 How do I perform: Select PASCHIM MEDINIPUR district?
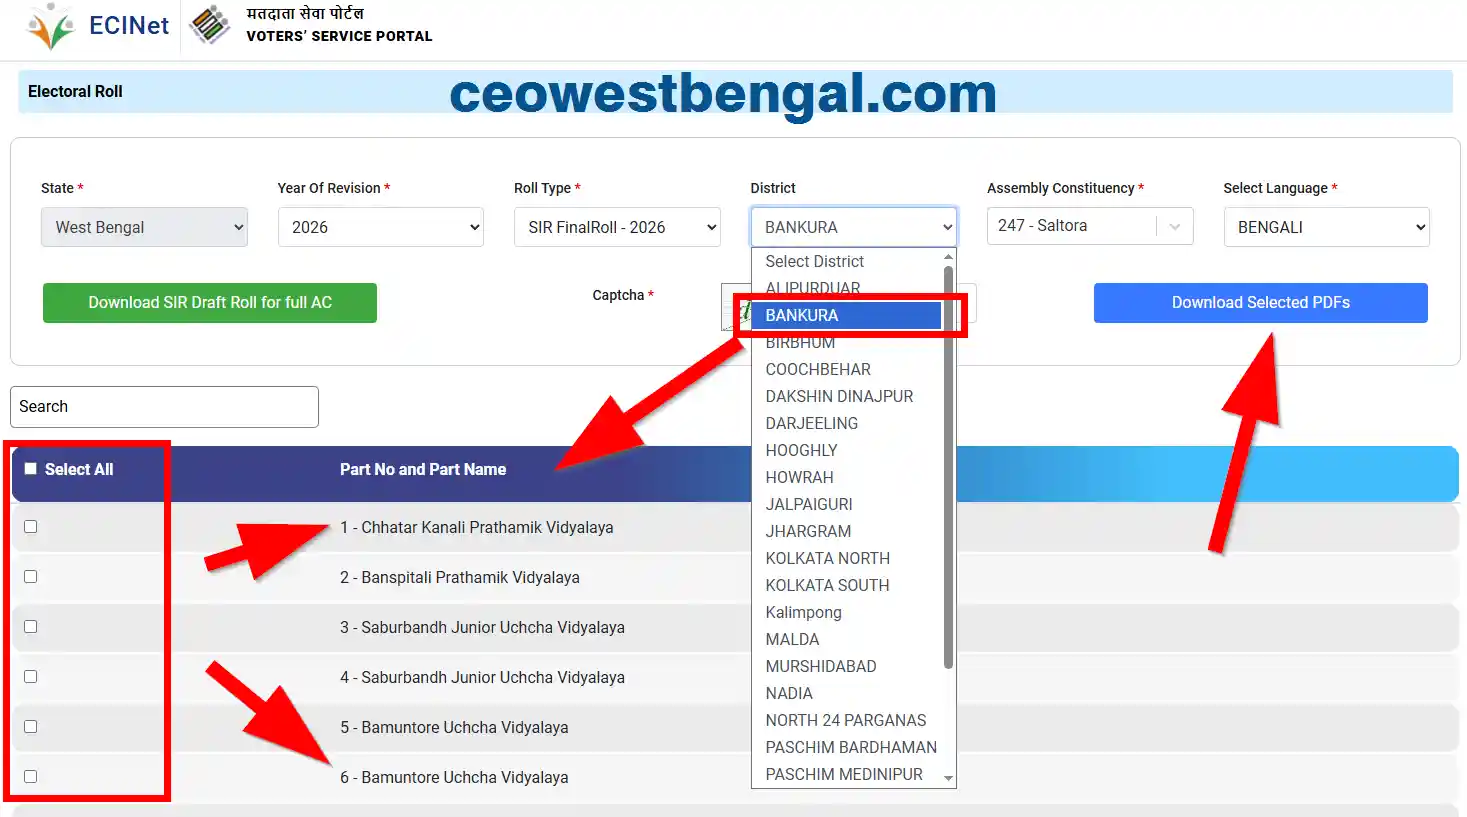pos(847,774)
